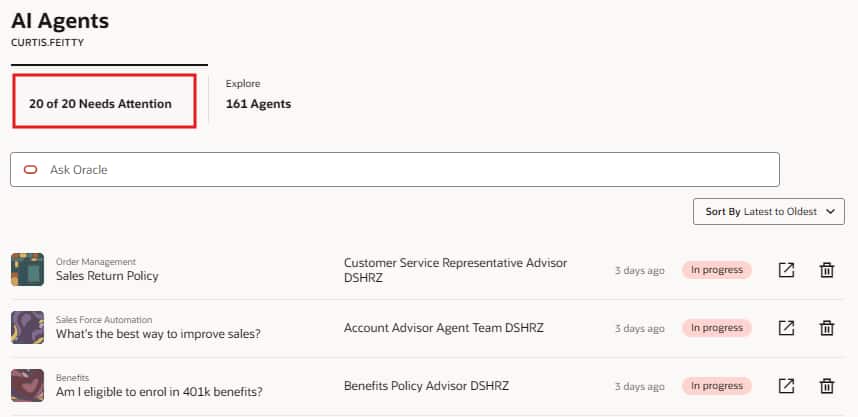
Task: Open the Sales Return Policy link
Action: [x=107, y=276]
